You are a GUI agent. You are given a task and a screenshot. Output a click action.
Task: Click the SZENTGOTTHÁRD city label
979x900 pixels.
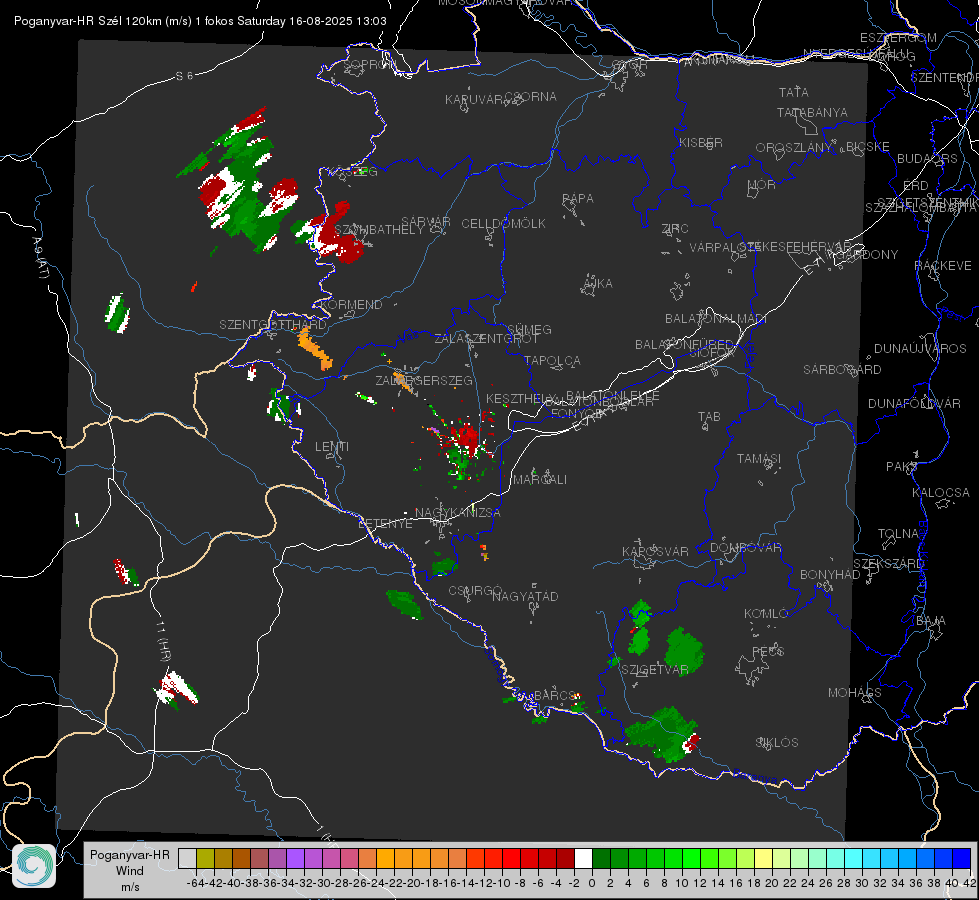pos(273,325)
